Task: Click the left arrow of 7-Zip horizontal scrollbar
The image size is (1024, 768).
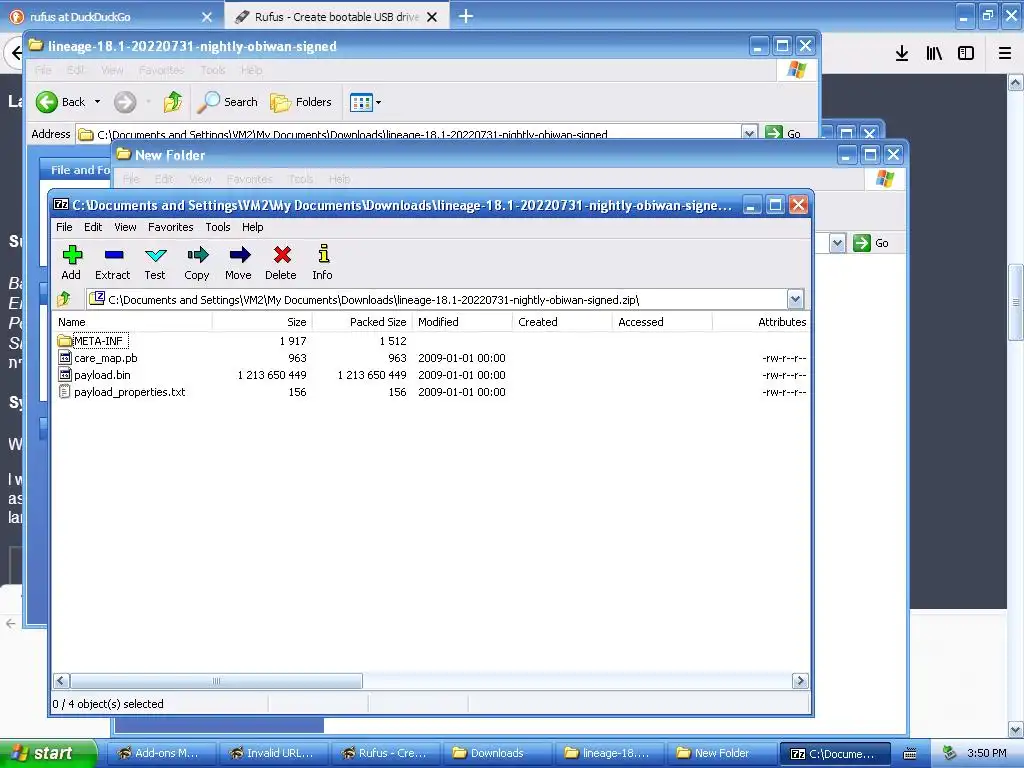Action: pyautogui.click(x=61, y=681)
